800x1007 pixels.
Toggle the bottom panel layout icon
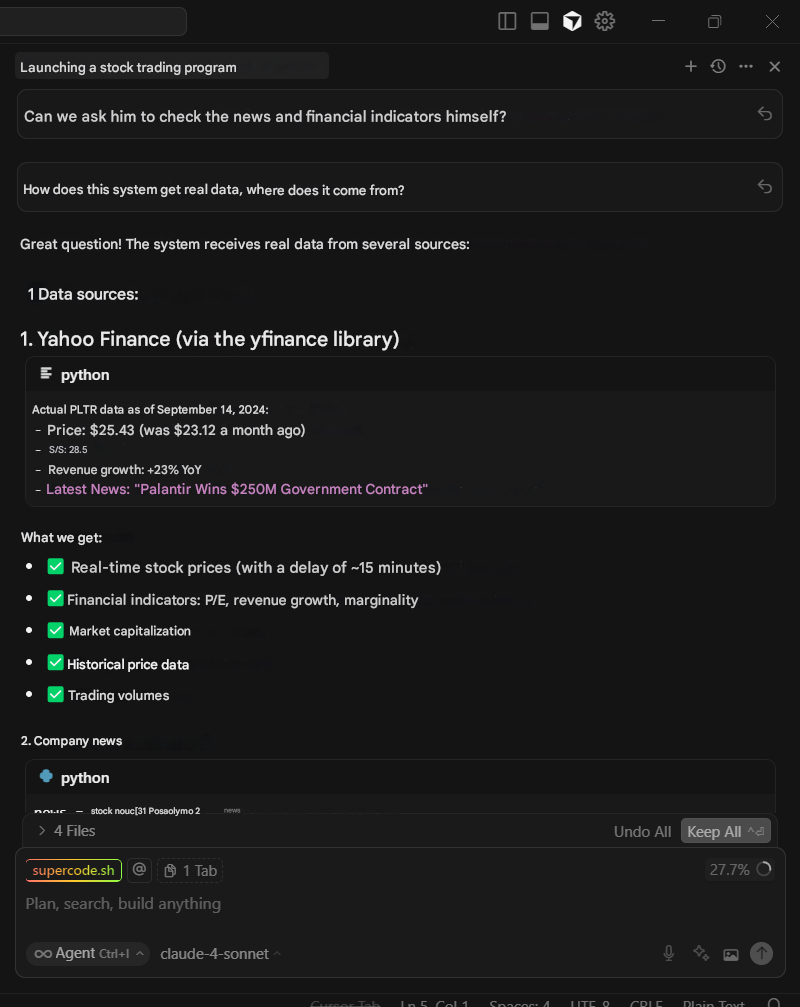pos(540,21)
